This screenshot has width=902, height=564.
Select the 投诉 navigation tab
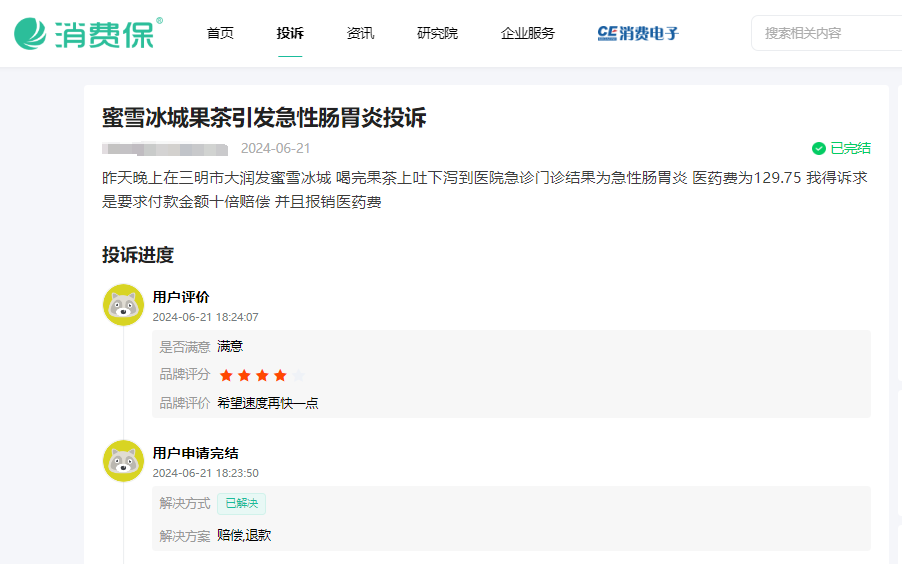click(290, 33)
